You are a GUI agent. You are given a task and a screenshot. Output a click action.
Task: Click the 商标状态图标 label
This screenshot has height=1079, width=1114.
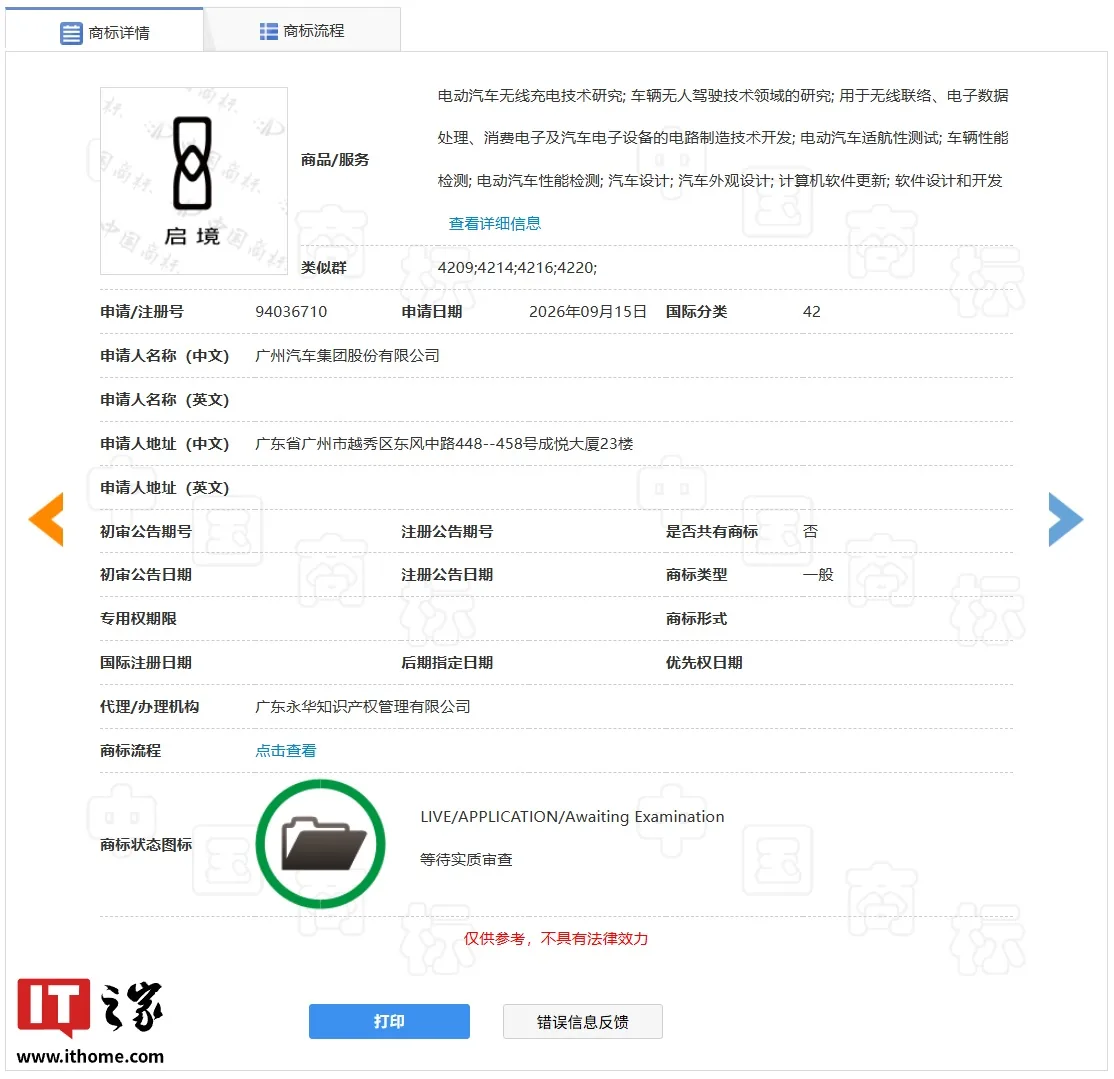(146, 845)
